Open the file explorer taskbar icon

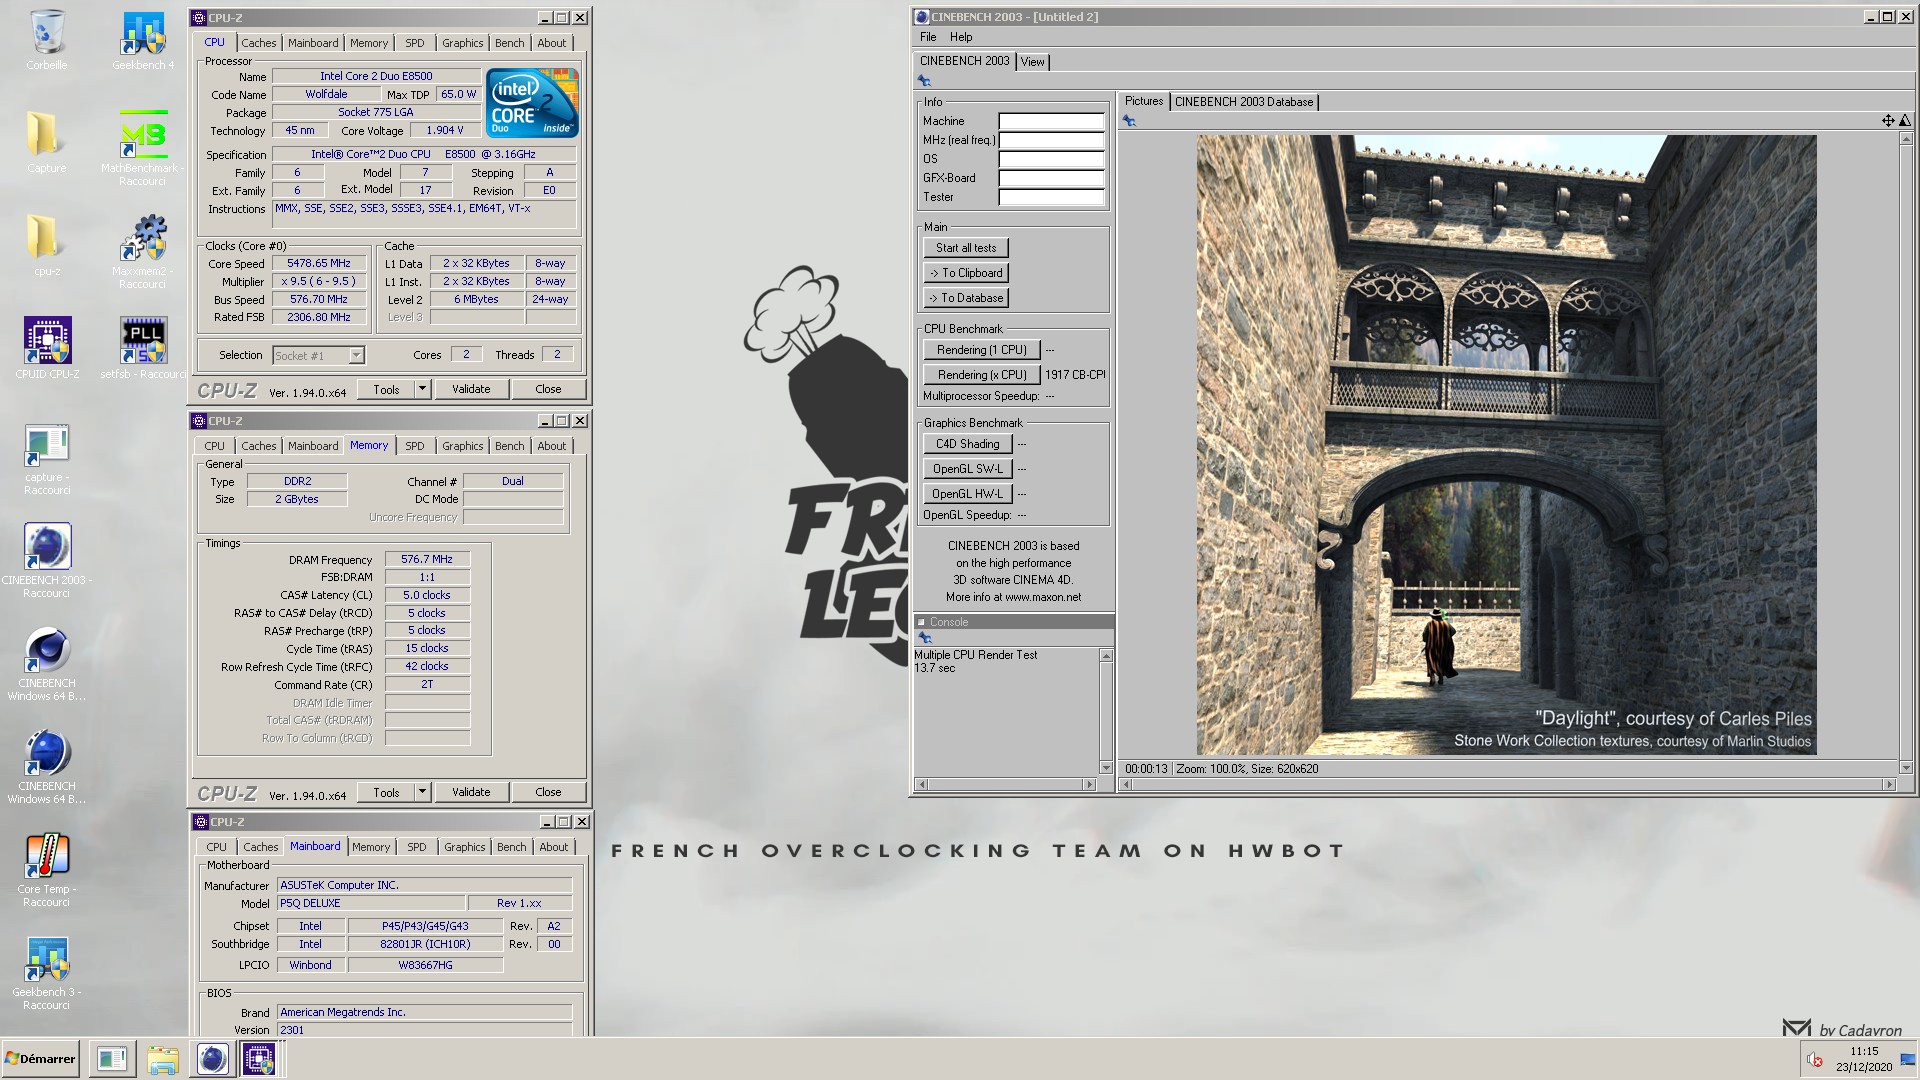pyautogui.click(x=163, y=1059)
